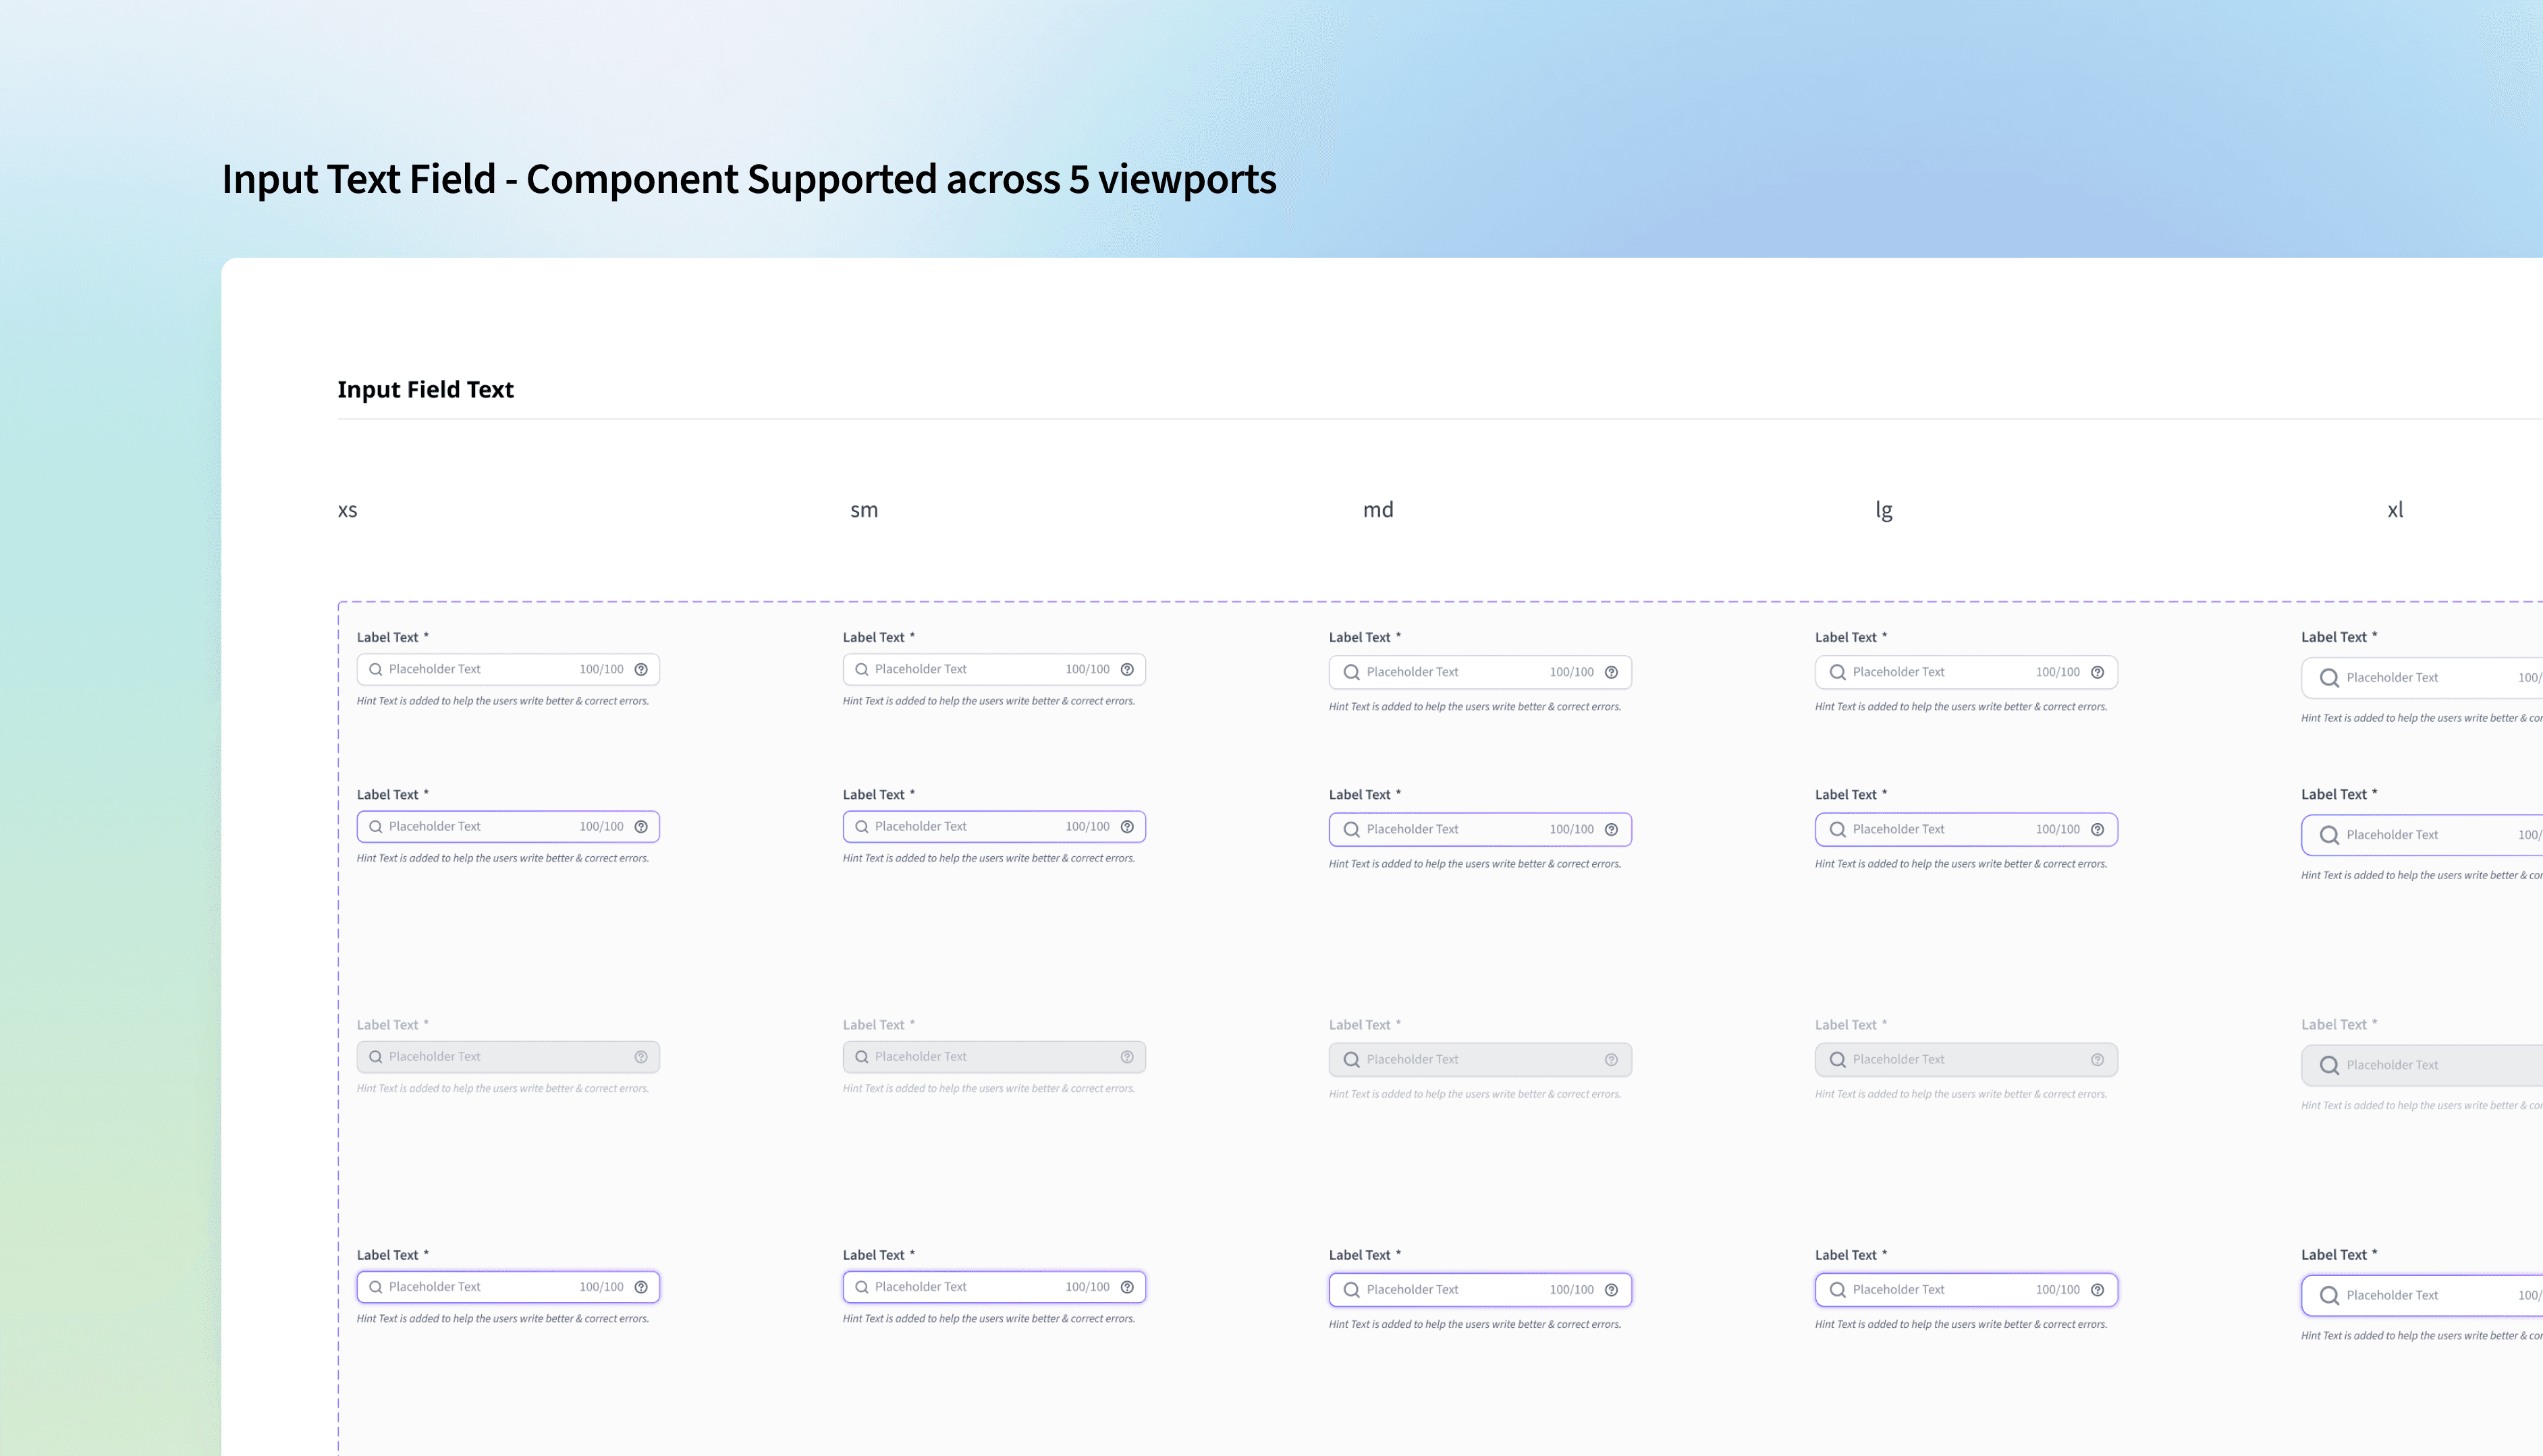
Task: Focus the Placeholder Text input in sm top row
Action: pos(994,670)
